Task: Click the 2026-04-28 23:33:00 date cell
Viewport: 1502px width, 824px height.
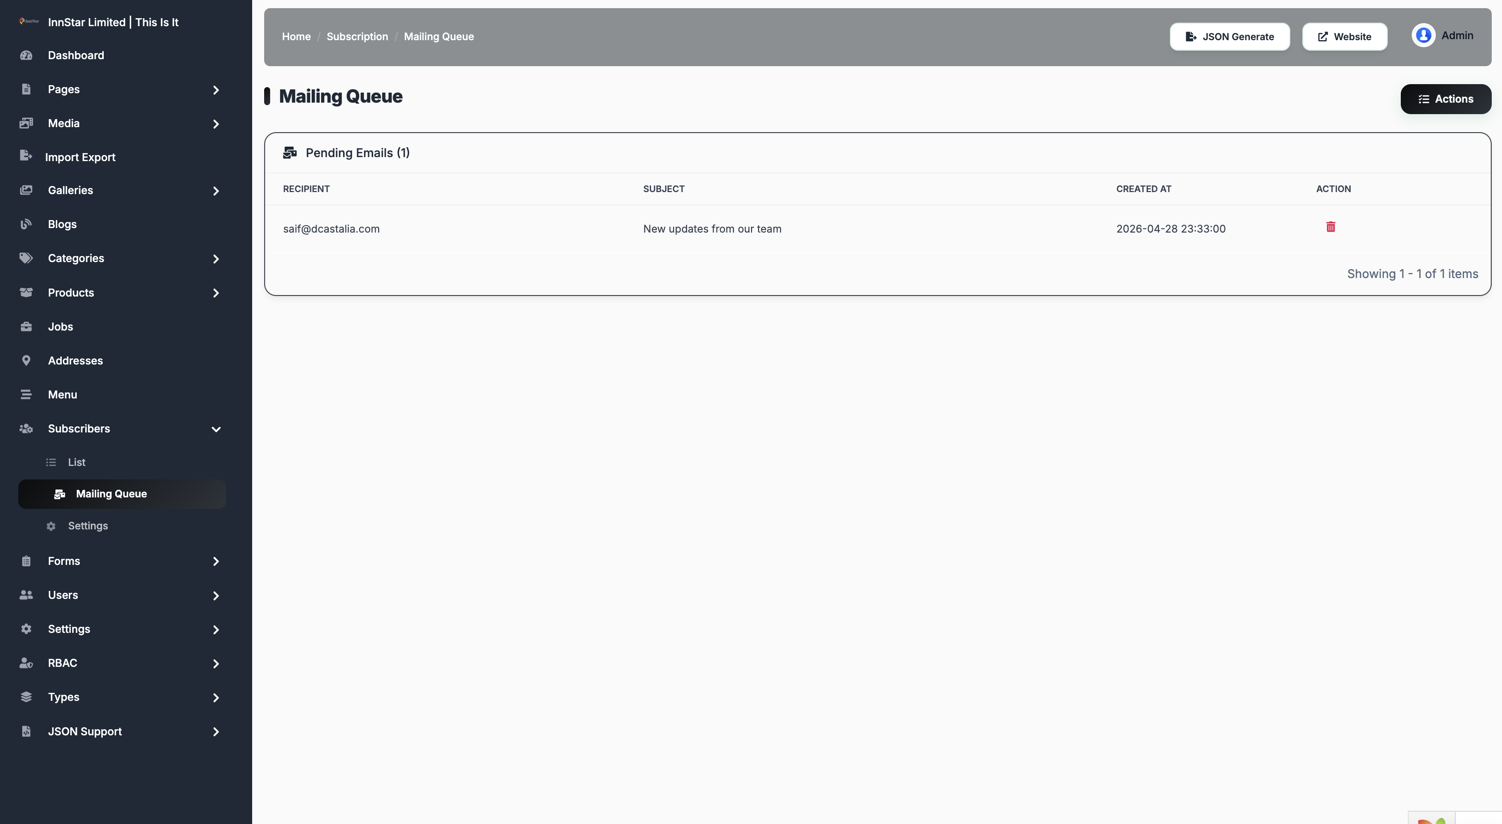Action: pos(1171,229)
